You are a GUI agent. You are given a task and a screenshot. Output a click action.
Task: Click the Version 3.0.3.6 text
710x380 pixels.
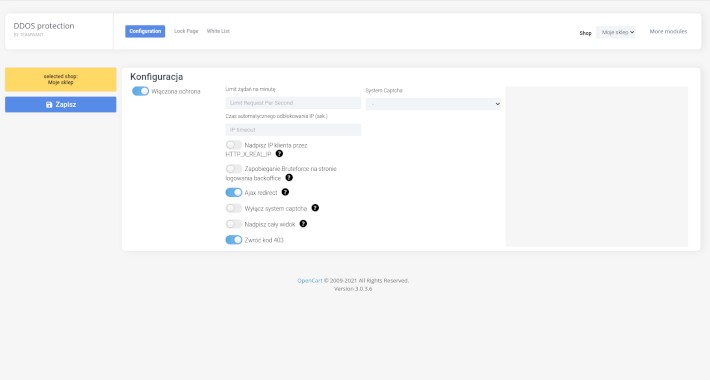(353, 289)
